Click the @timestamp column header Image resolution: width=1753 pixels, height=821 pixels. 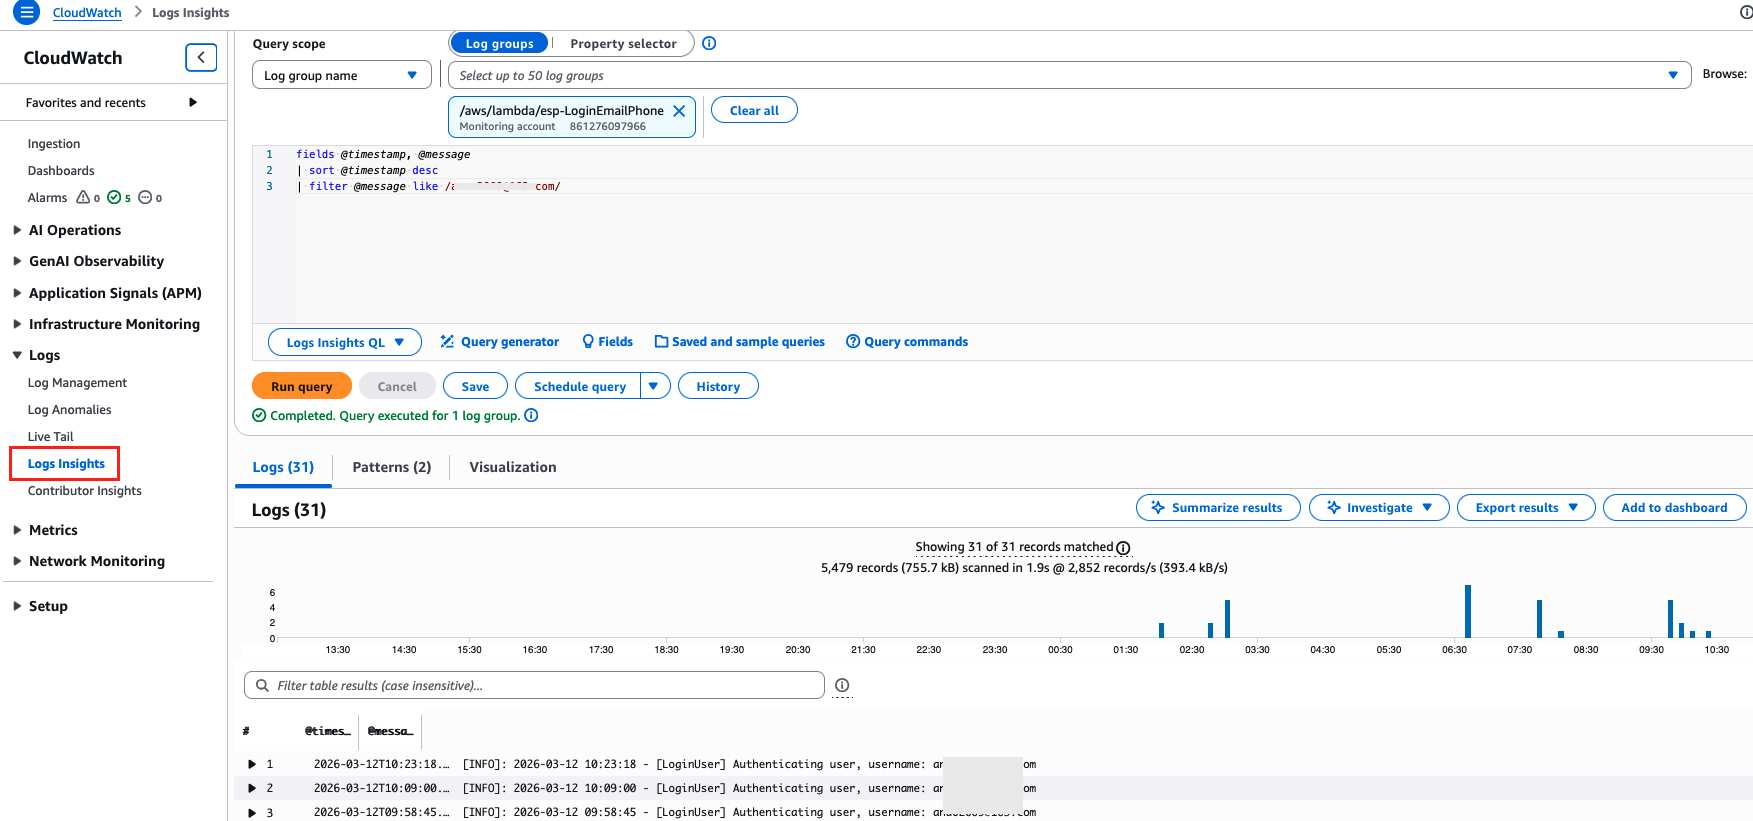(x=328, y=732)
